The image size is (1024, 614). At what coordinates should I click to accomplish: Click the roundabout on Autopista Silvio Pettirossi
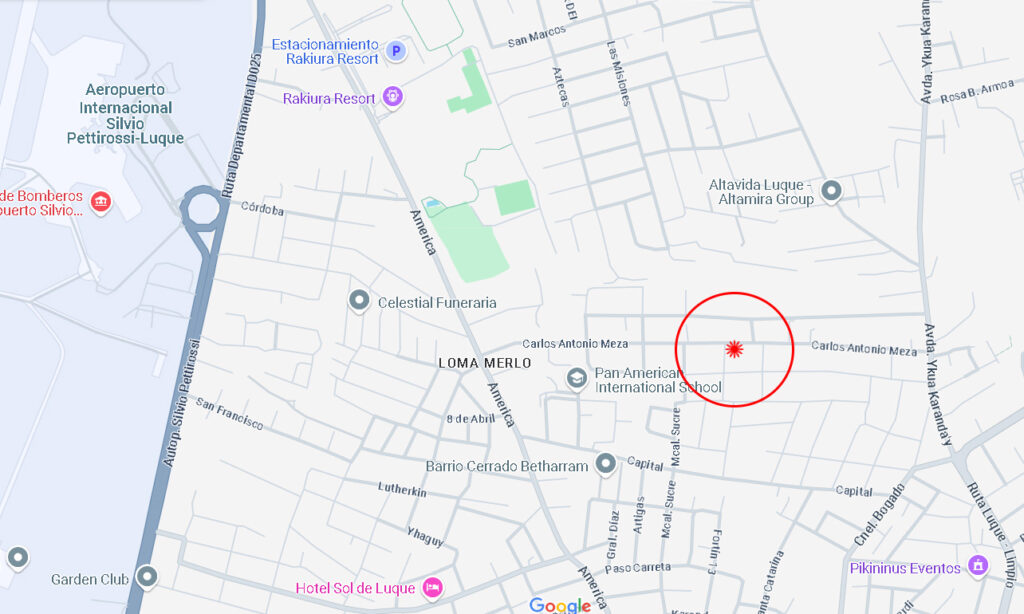point(203,209)
